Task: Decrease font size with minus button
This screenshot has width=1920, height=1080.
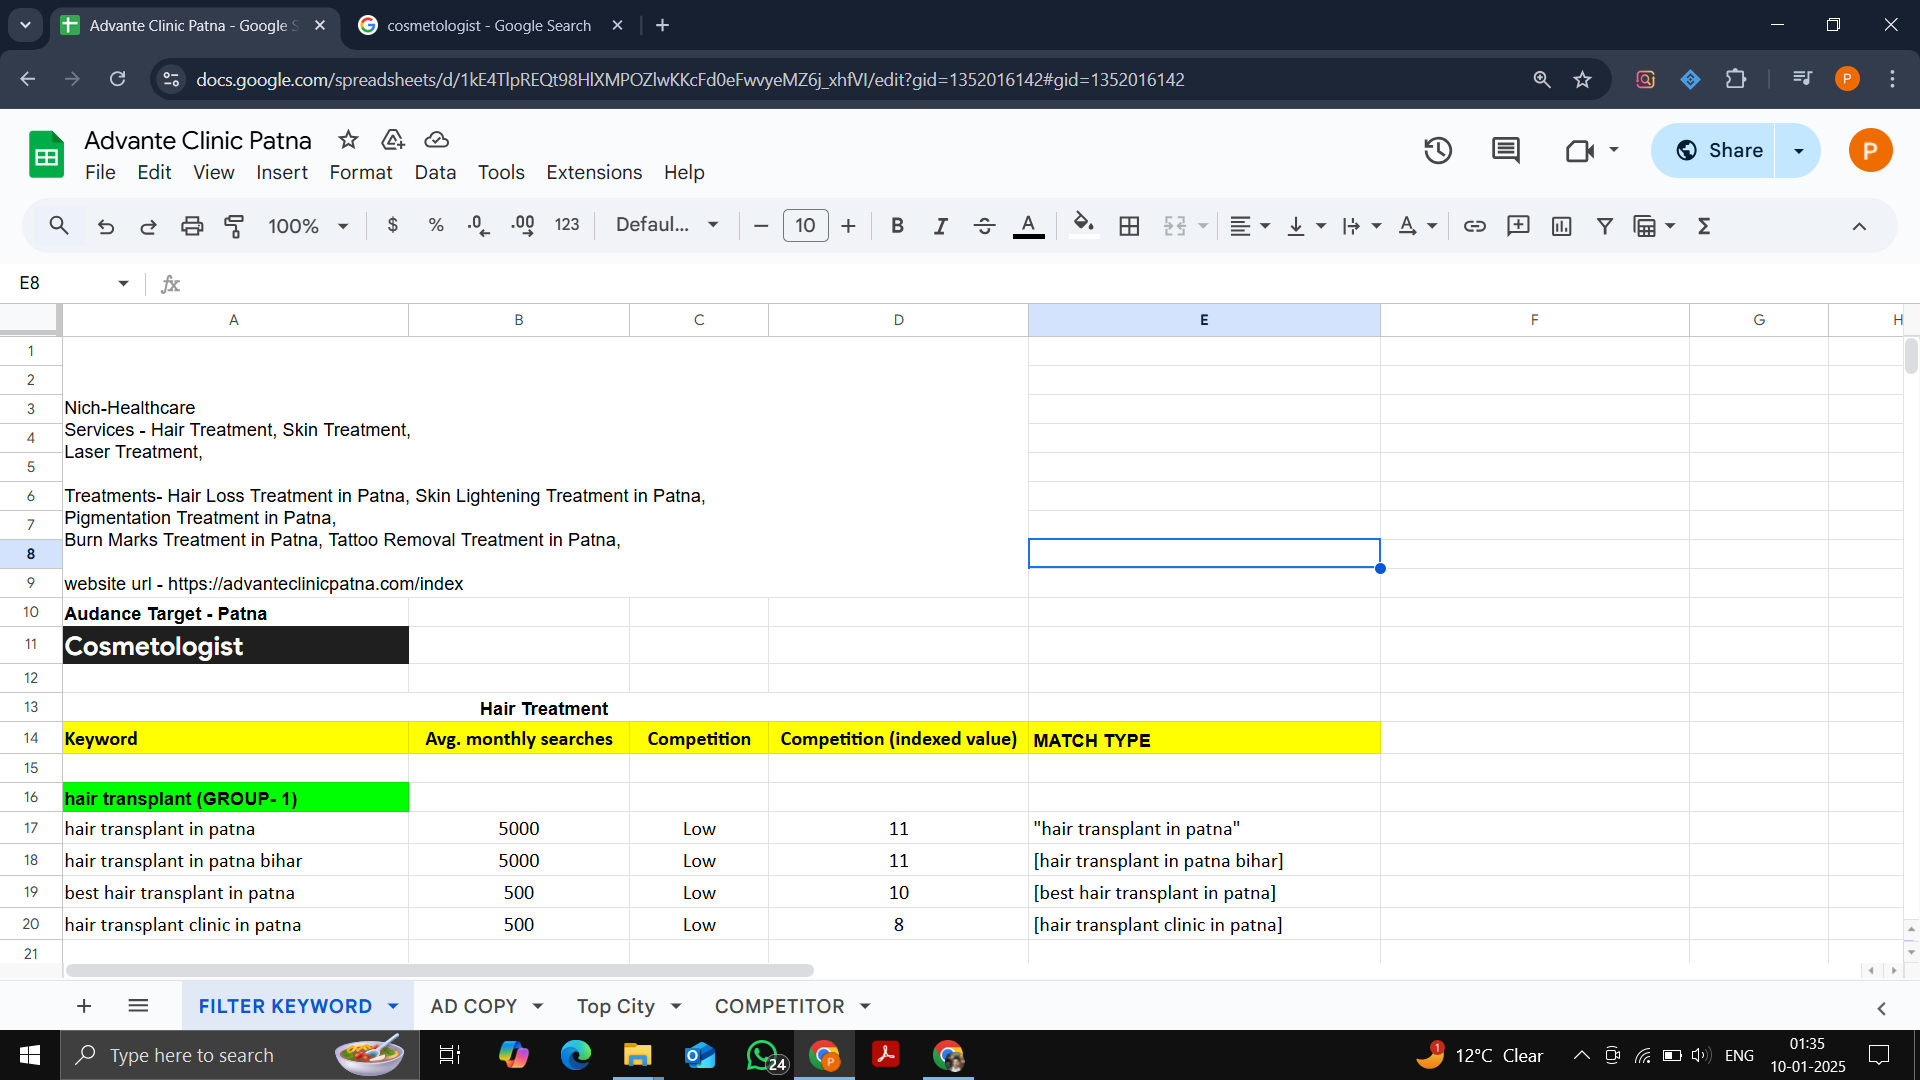Action: click(761, 226)
